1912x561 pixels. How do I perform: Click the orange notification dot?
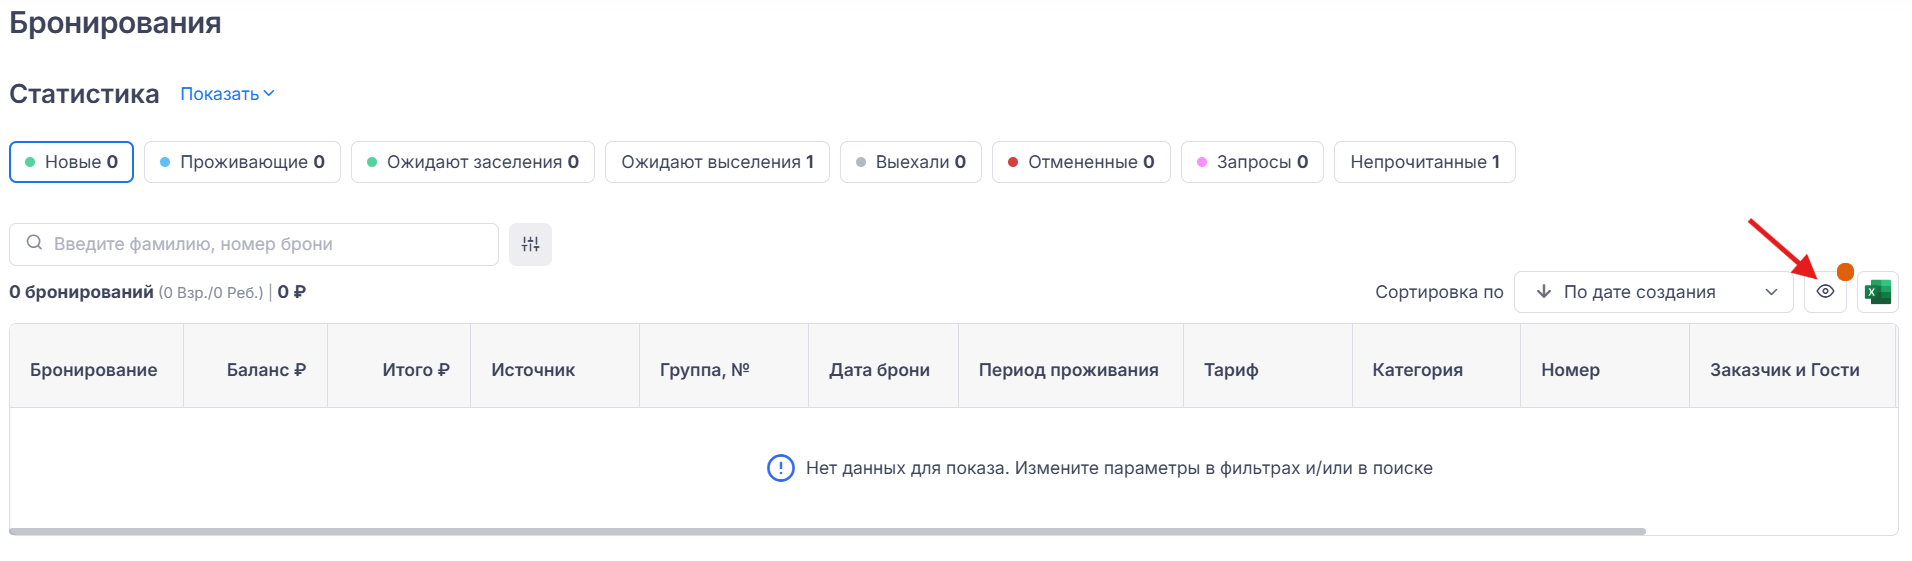[1845, 272]
